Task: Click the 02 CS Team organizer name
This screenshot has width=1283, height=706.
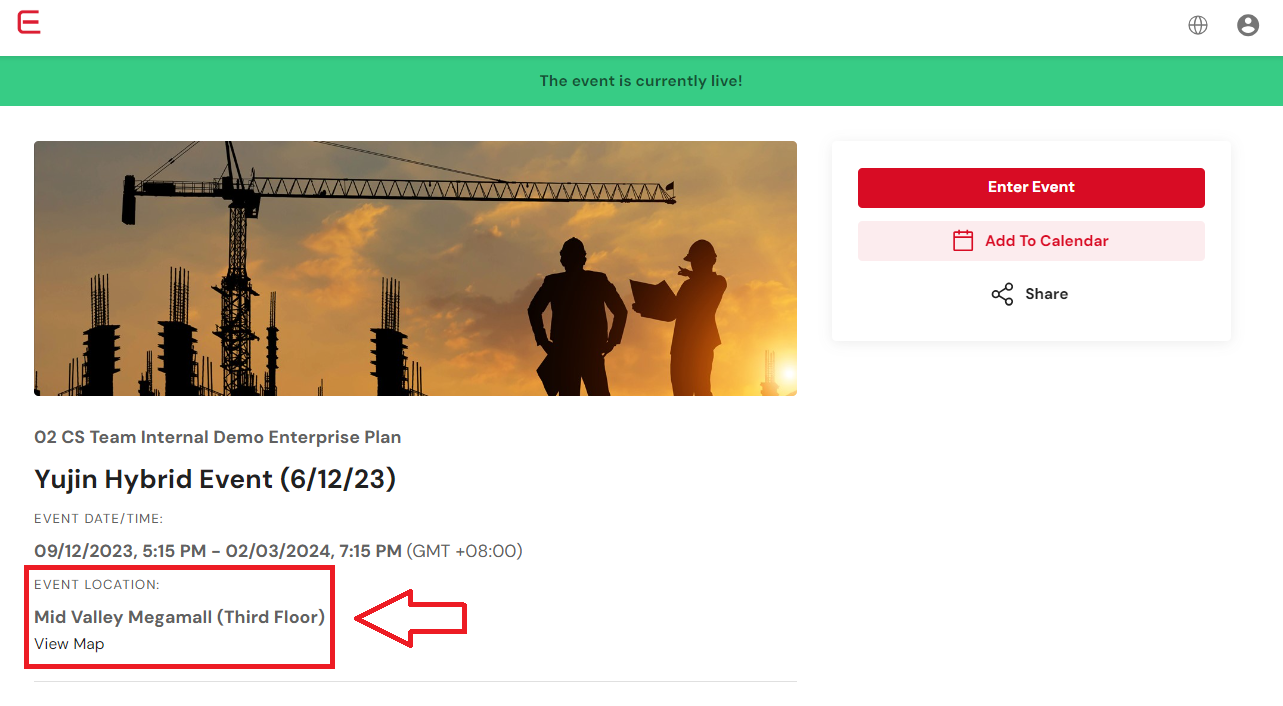Action: [218, 437]
